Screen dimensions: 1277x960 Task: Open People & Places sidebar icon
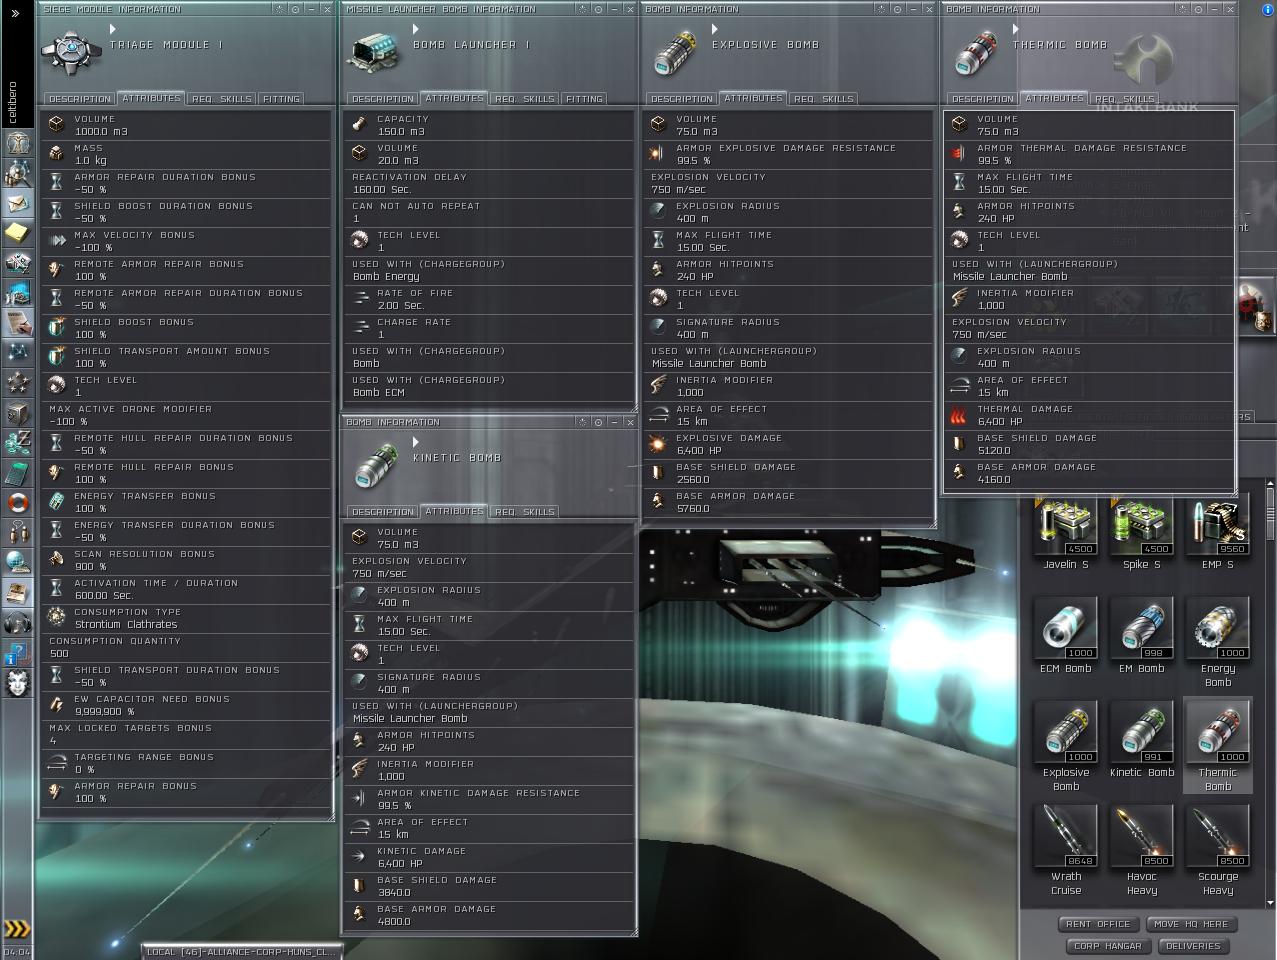click(x=17, y=173)
